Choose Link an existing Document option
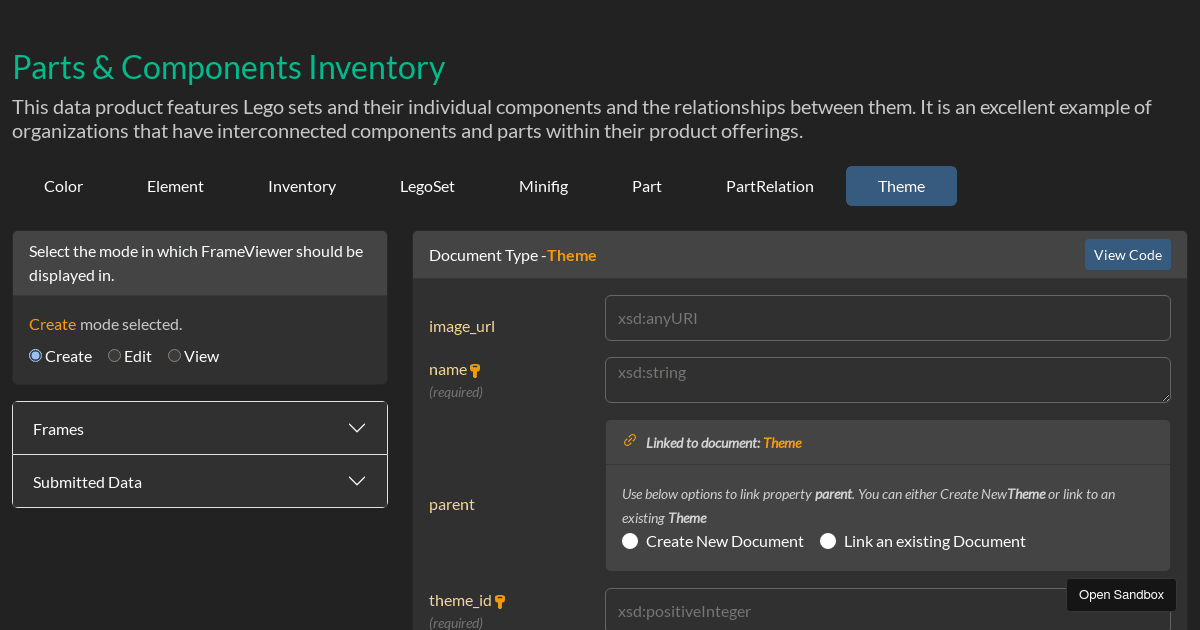This screenshot has width=1200, height=630. (x=828, y=540)
